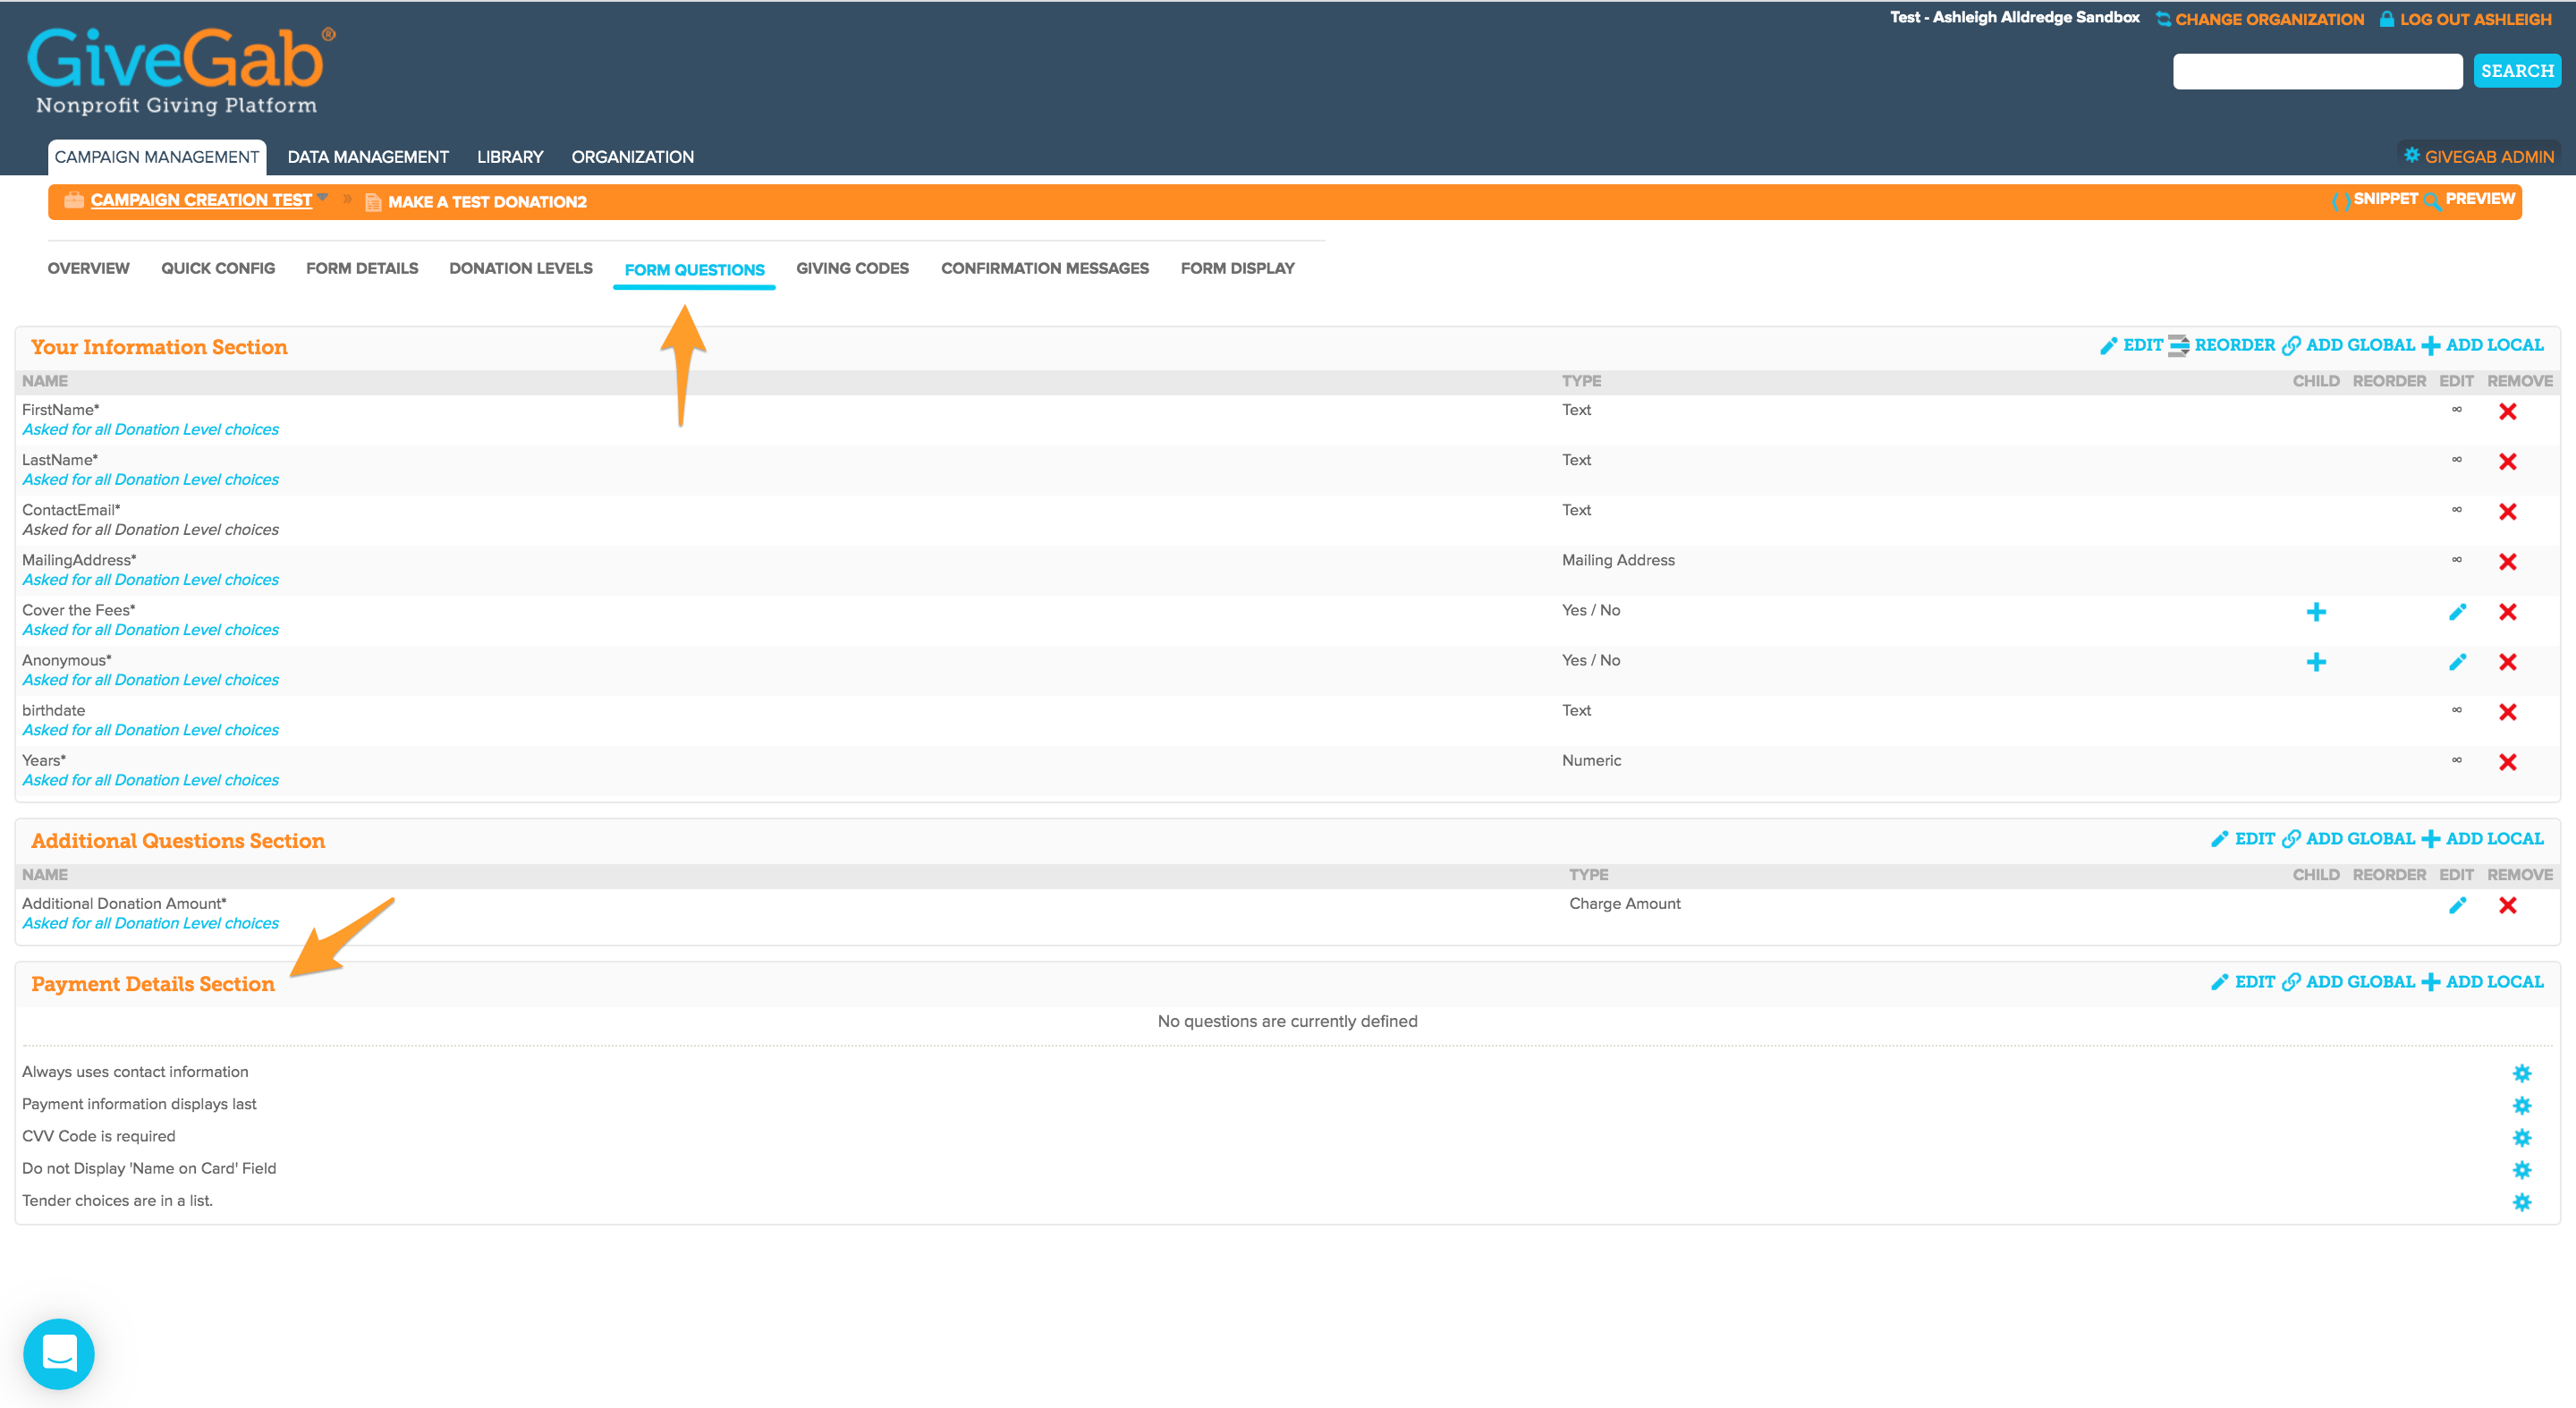This screenshot has height=1408, width=2576.
Task: Switch to the Quick Config tab
Action: [x=218, y=268]
